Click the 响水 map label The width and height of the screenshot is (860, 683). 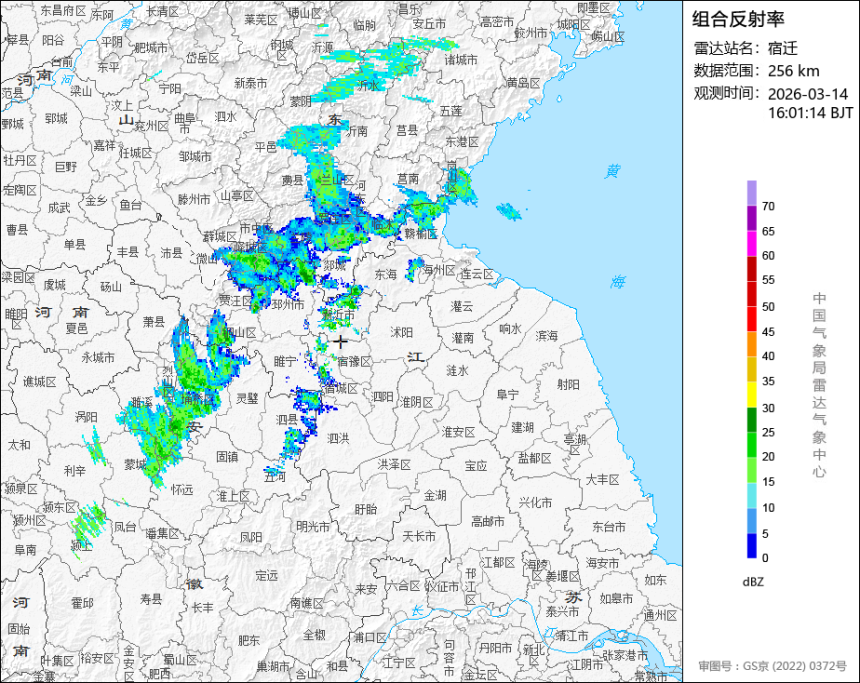pyautogui.click(x=510, y=329)
